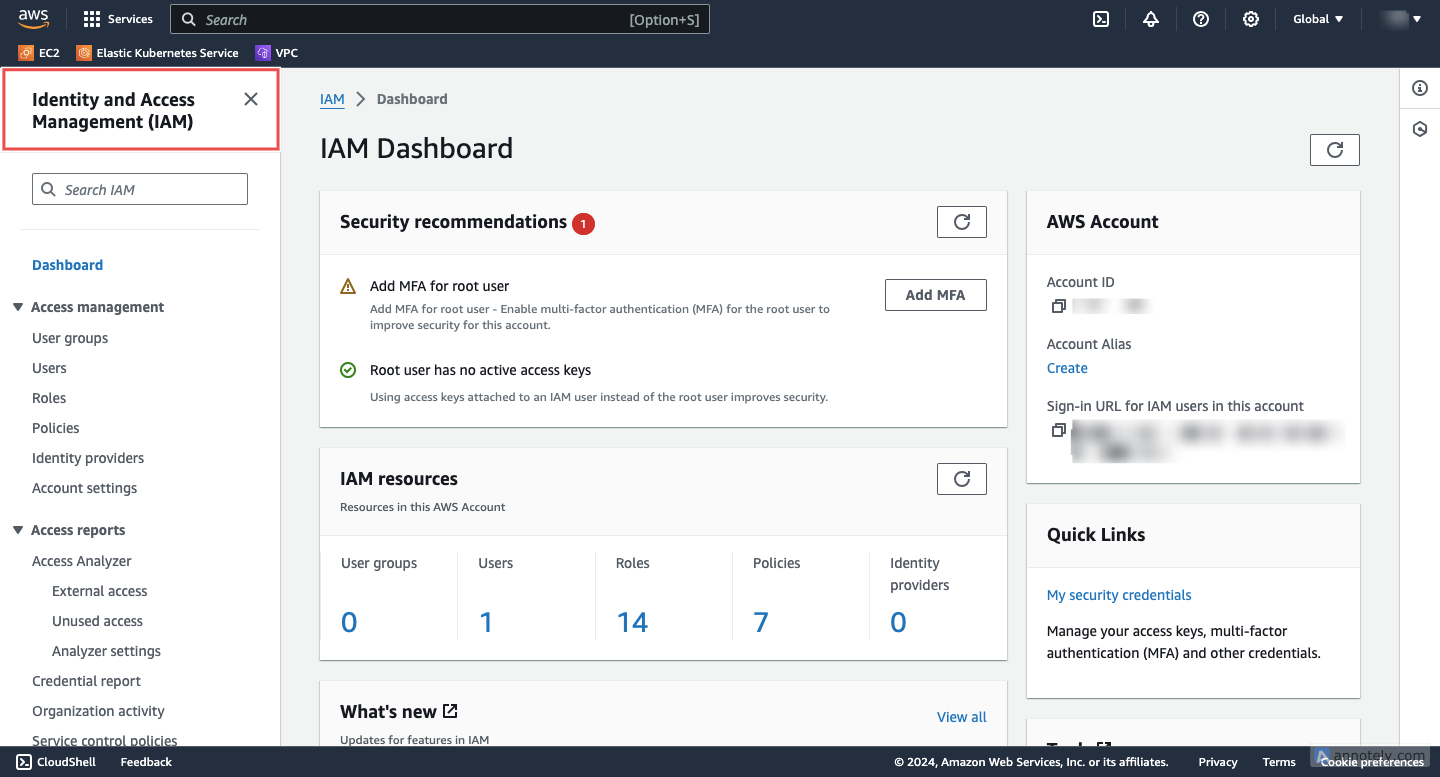Select Policies in the left navigation
This screenshot has height=777, width=1440.
click(56, 428)
